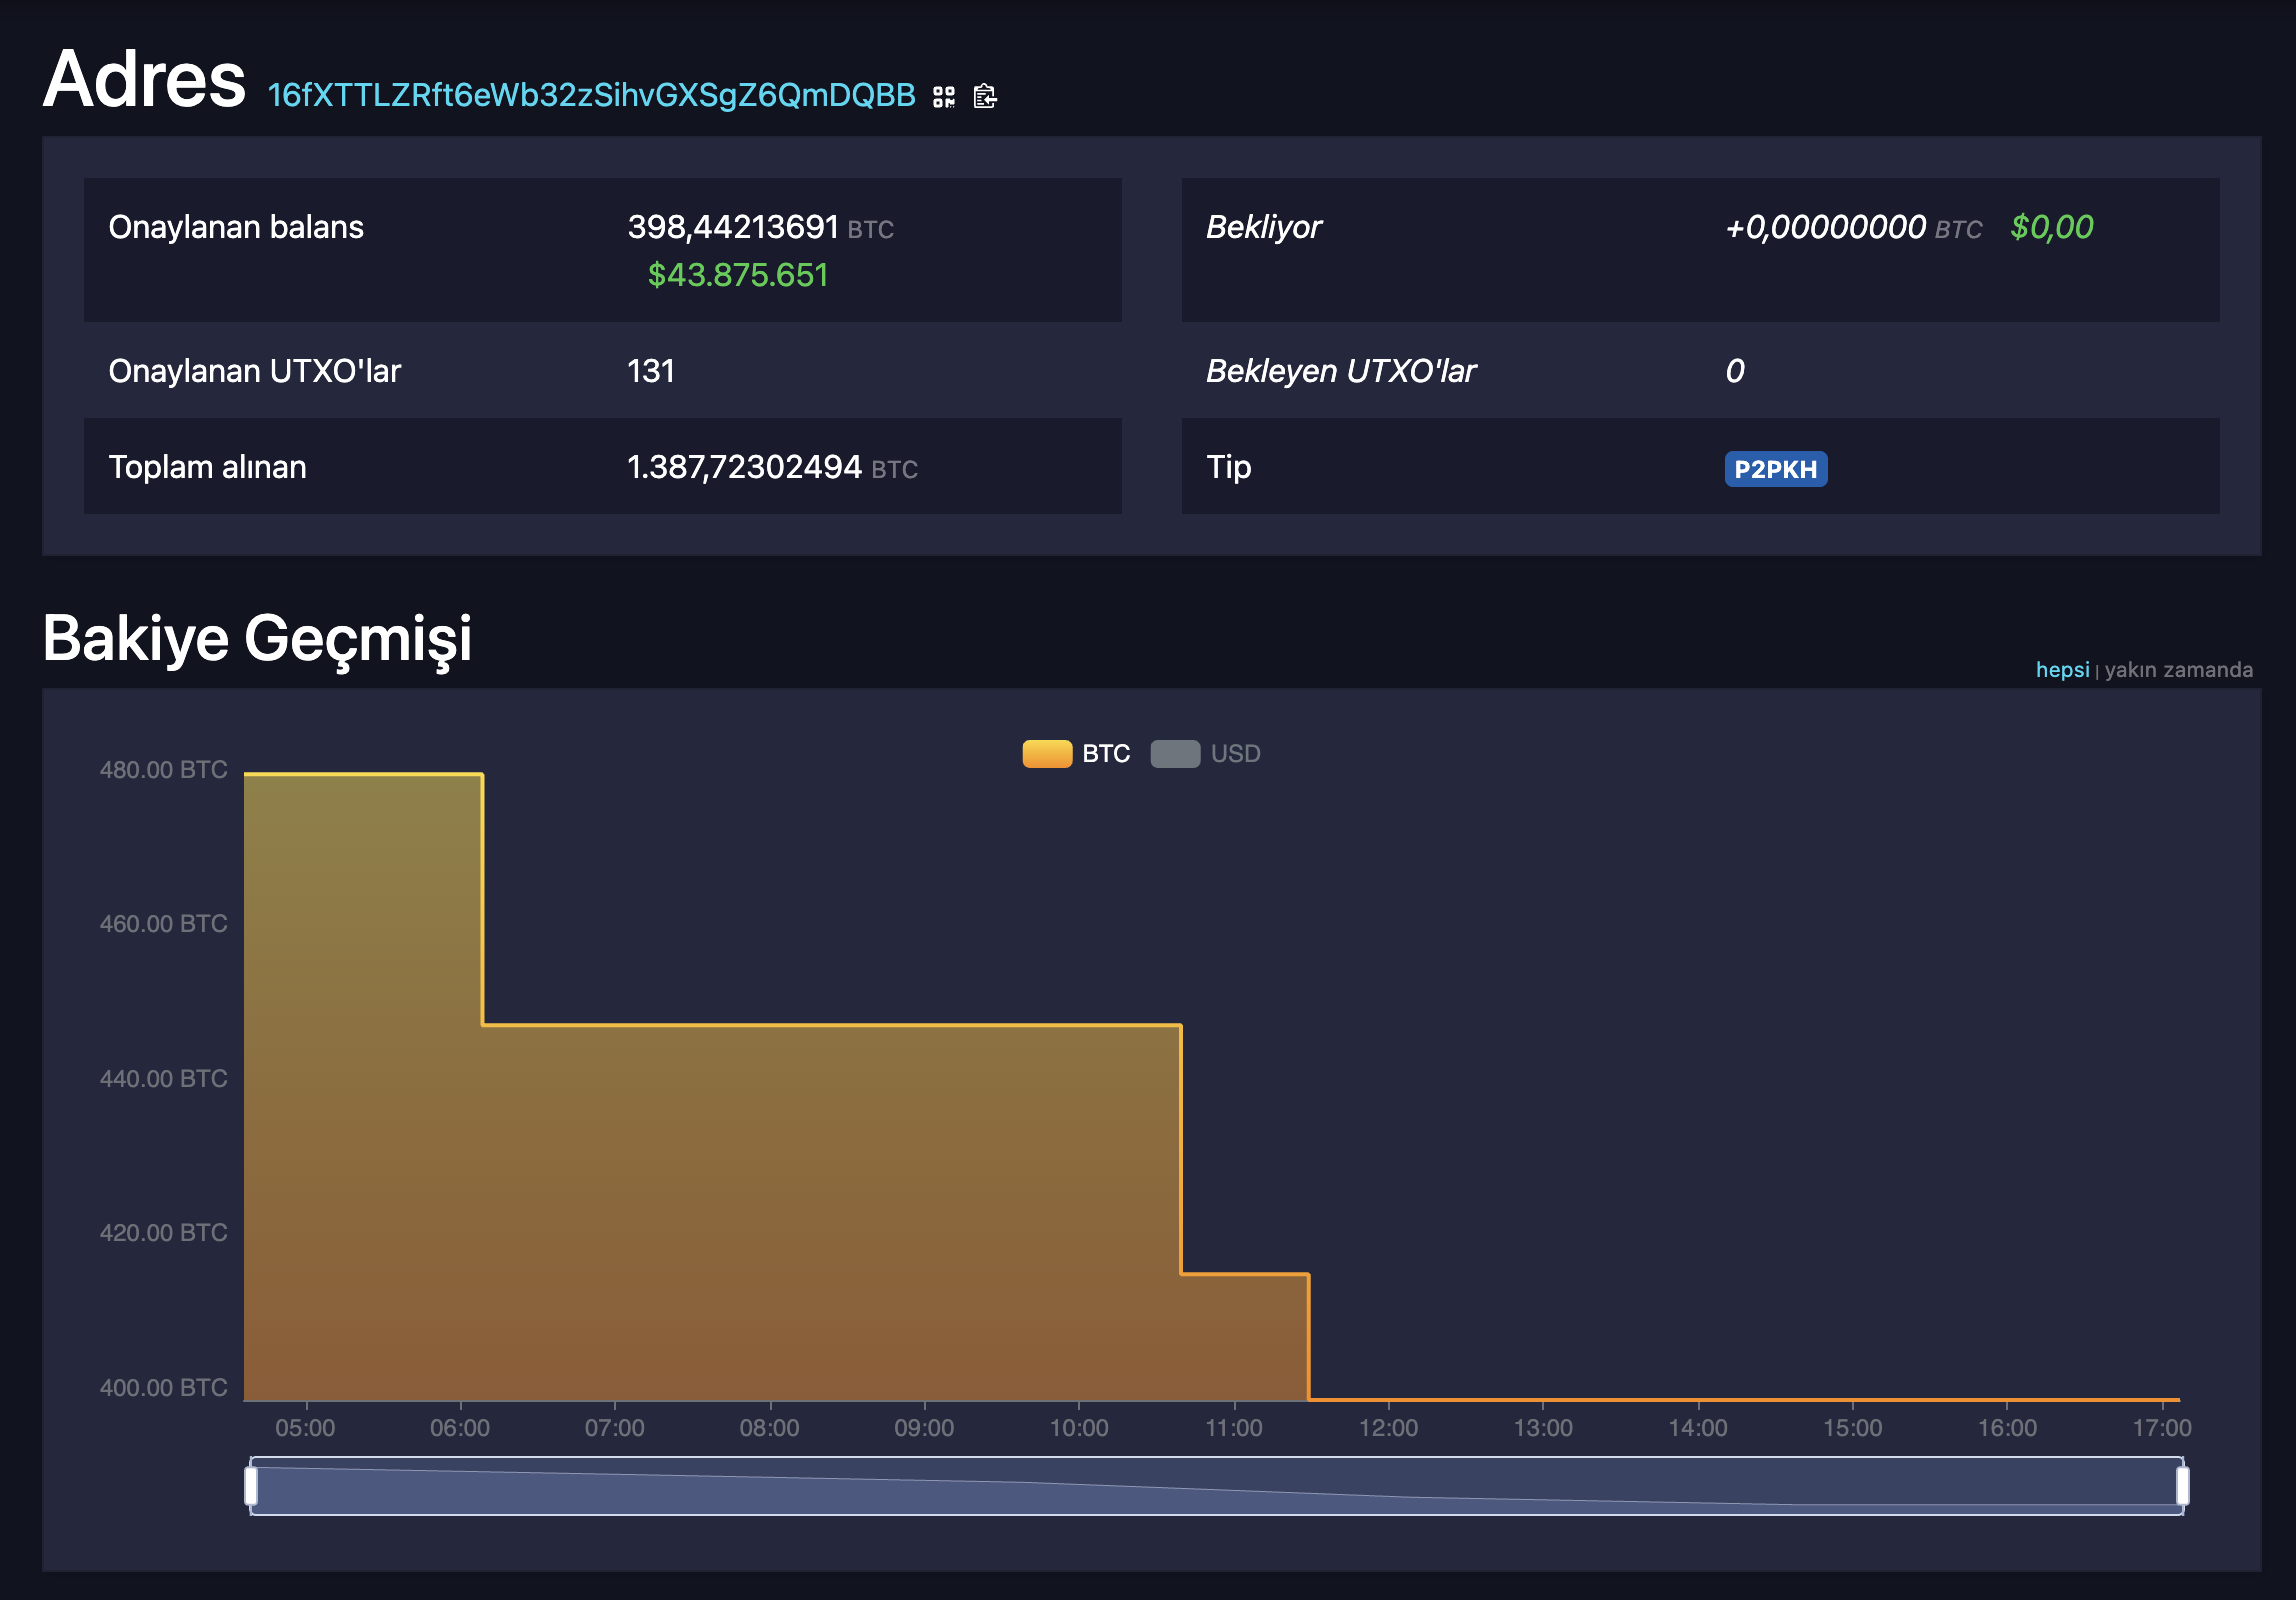Viewport: 2296px width, 1600px height.
Task: Click the 'Bekleyen UTXO'lar' value of 0
Action: point(1736,371)
